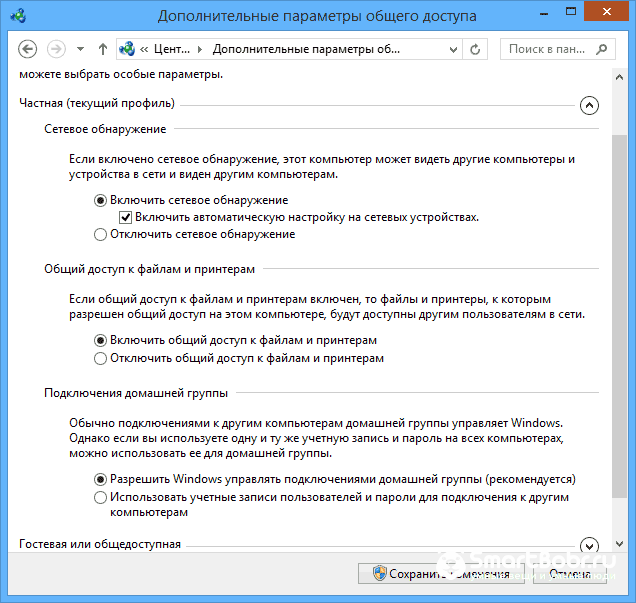Select Отключить сетевое обнаружение radio button
The image size is (636, 603).
100,234
